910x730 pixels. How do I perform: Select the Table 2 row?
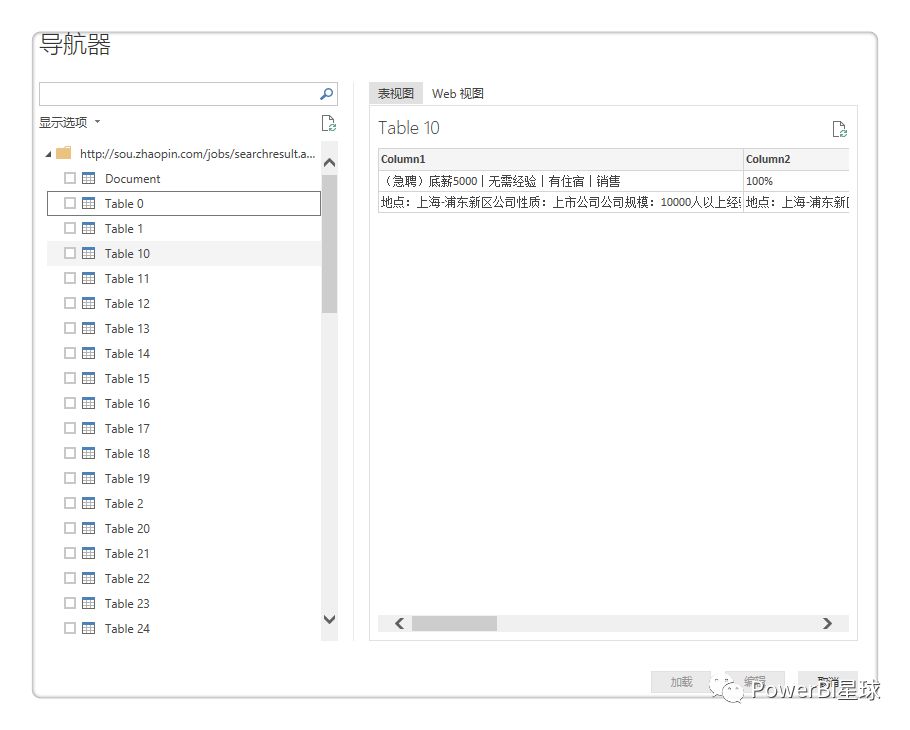[x=183, y=503]
